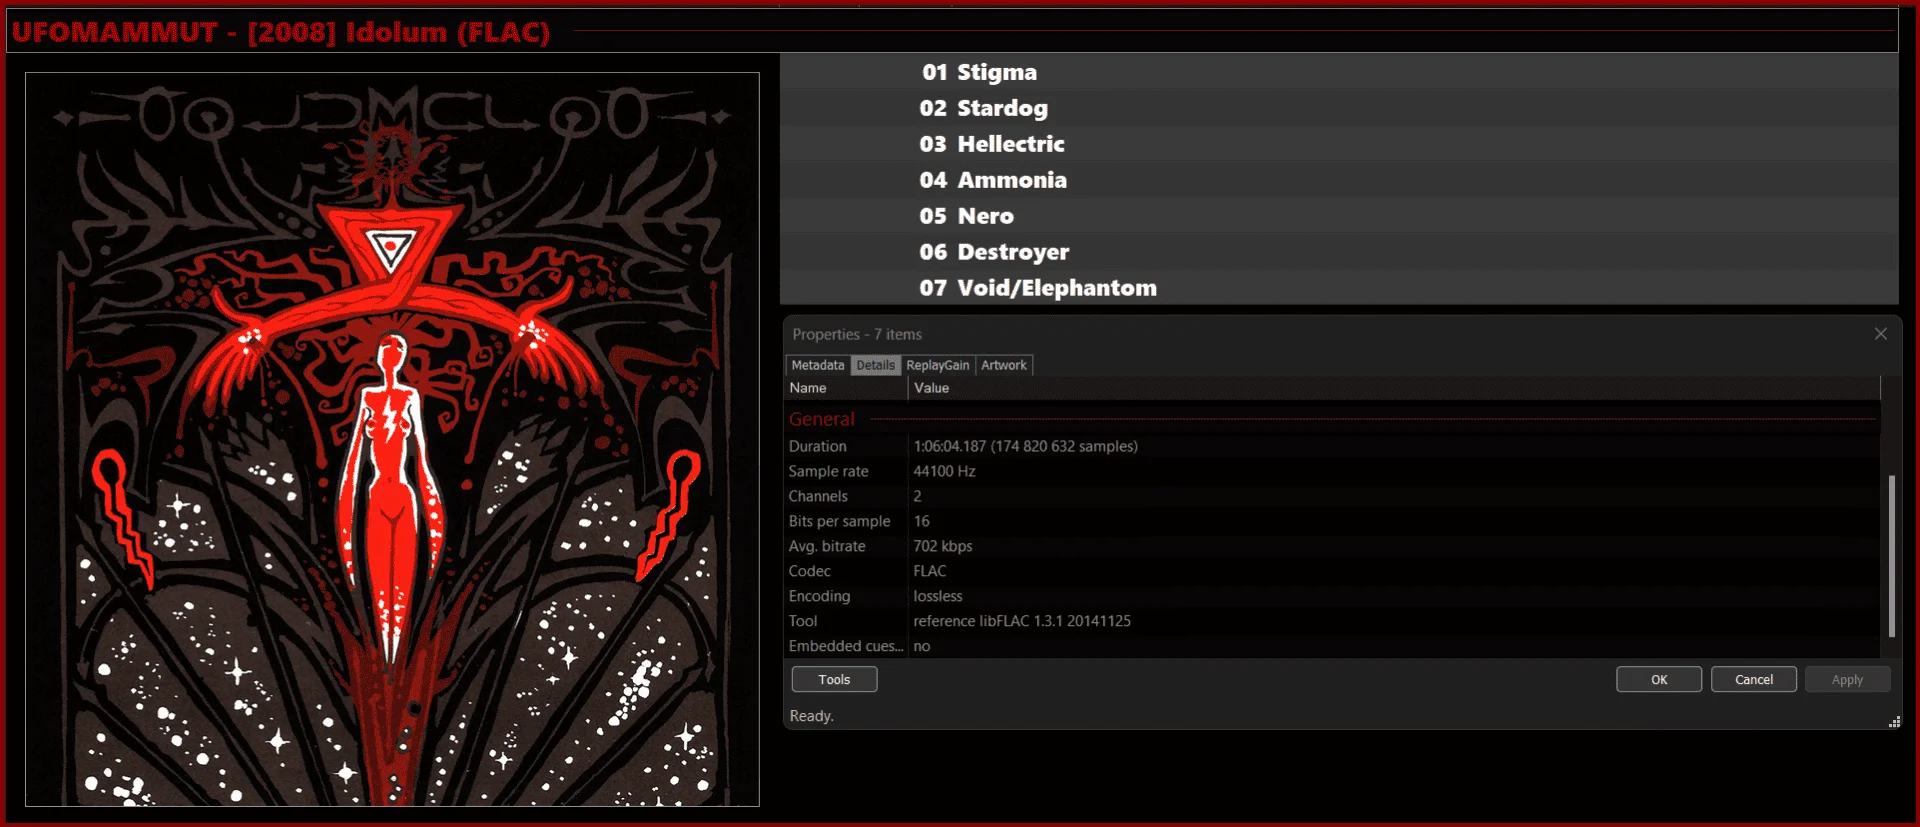1920x827 pixels.
Task: Select track 06 Destroyer
Action: [x=1339, y=252]
